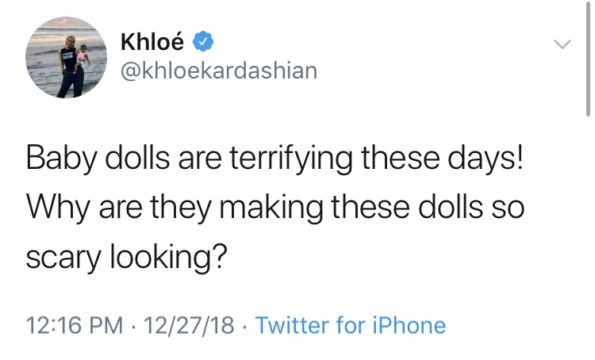Click the tweet line starting with Baby dolls
595x360 pixels.
[275, 159]
